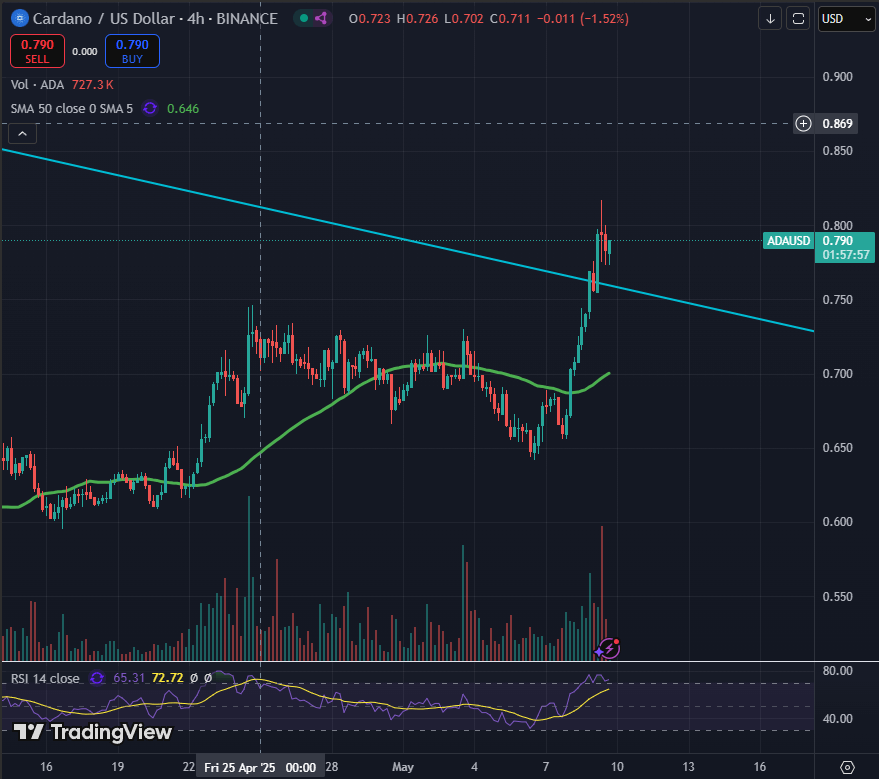Select the SMA 50 close indicator legend
879x779 pixels.
(x=72, y=109)
